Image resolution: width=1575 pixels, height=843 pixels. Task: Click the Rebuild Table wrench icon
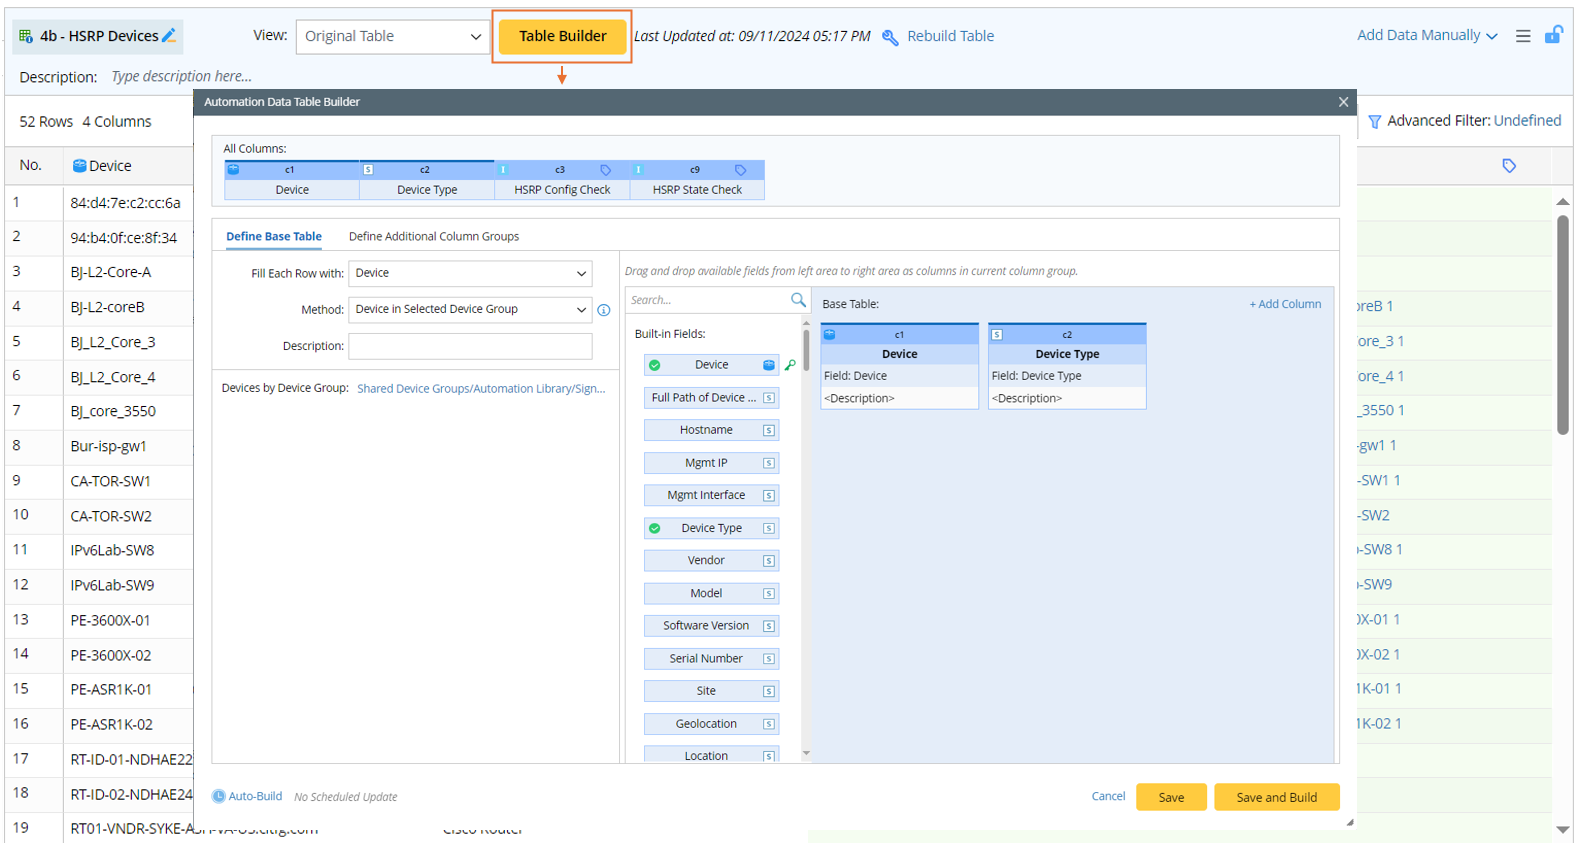(890, 37)
